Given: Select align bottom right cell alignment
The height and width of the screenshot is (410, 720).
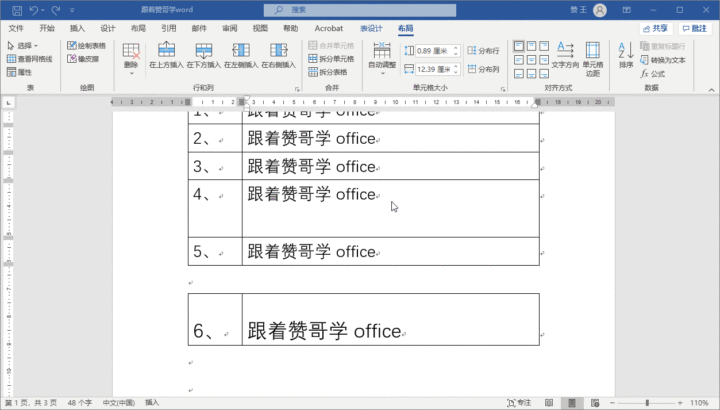Looking at the screenshot, I should pyautogui.click(x=544, y=73).
